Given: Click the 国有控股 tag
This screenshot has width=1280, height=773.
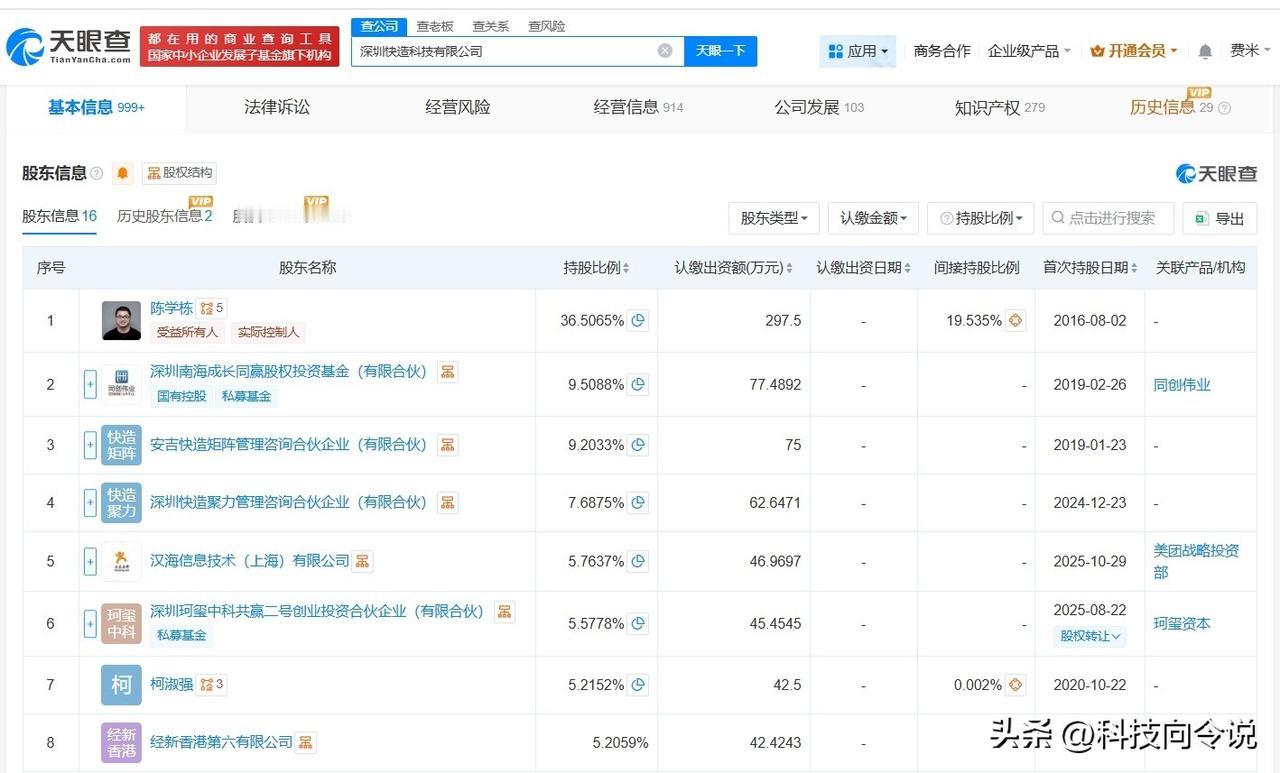Looking at the screenshot, I should (x=182, y=396).
